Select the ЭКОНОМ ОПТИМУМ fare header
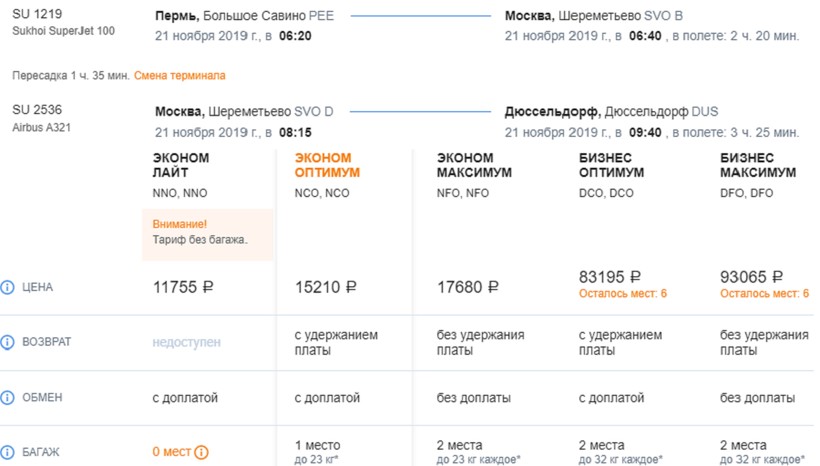Screen dimensions: 820x466 (x=327, y=165)
